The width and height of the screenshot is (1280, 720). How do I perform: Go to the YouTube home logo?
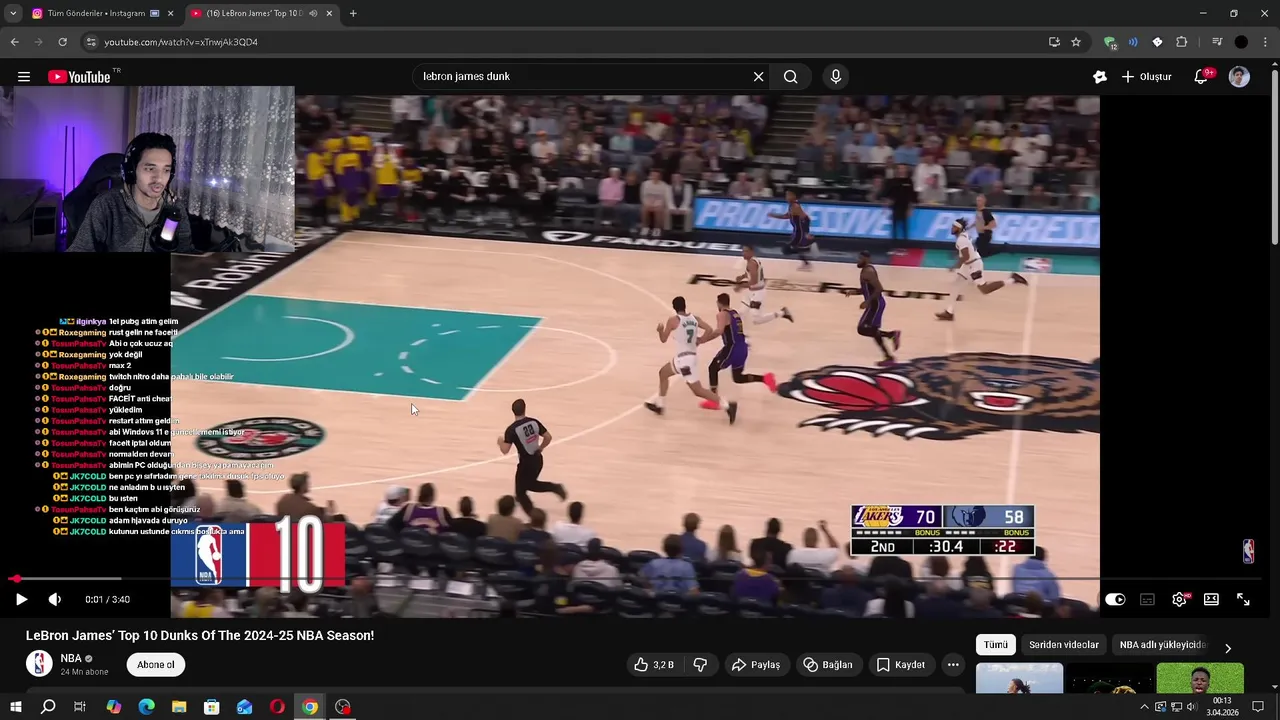79,77
